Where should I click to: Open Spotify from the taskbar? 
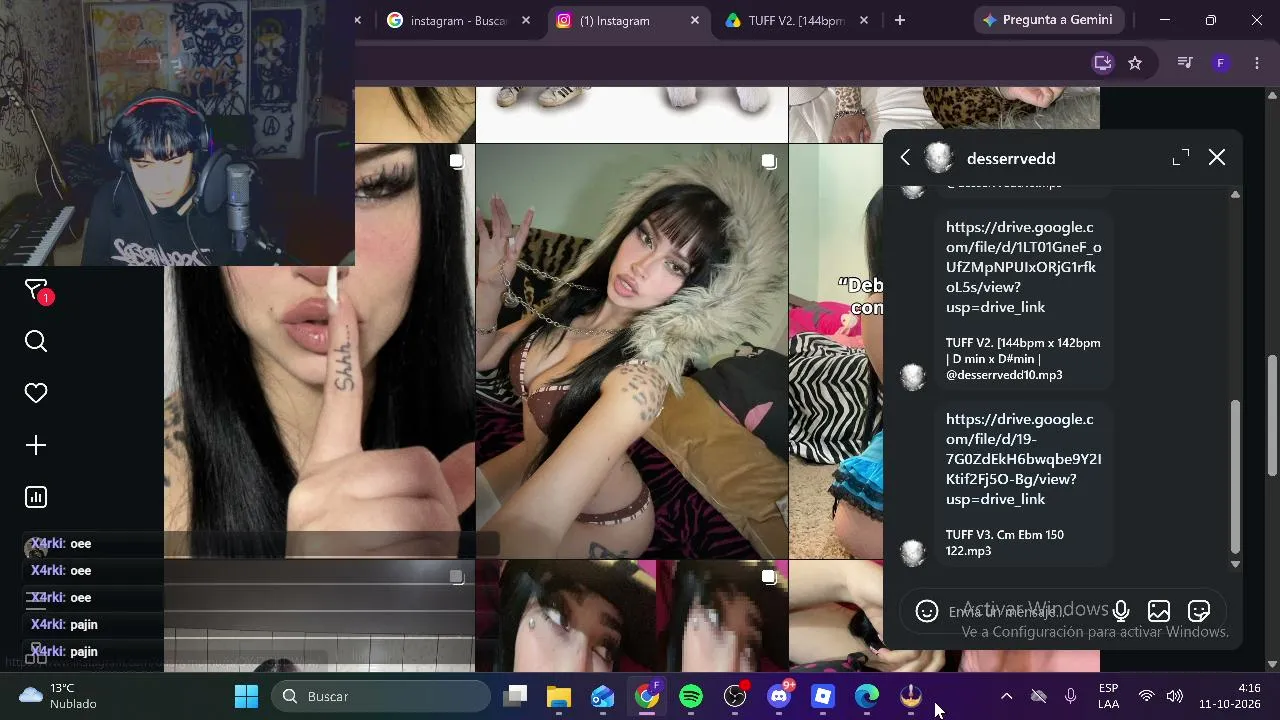[x=691, y=696]
